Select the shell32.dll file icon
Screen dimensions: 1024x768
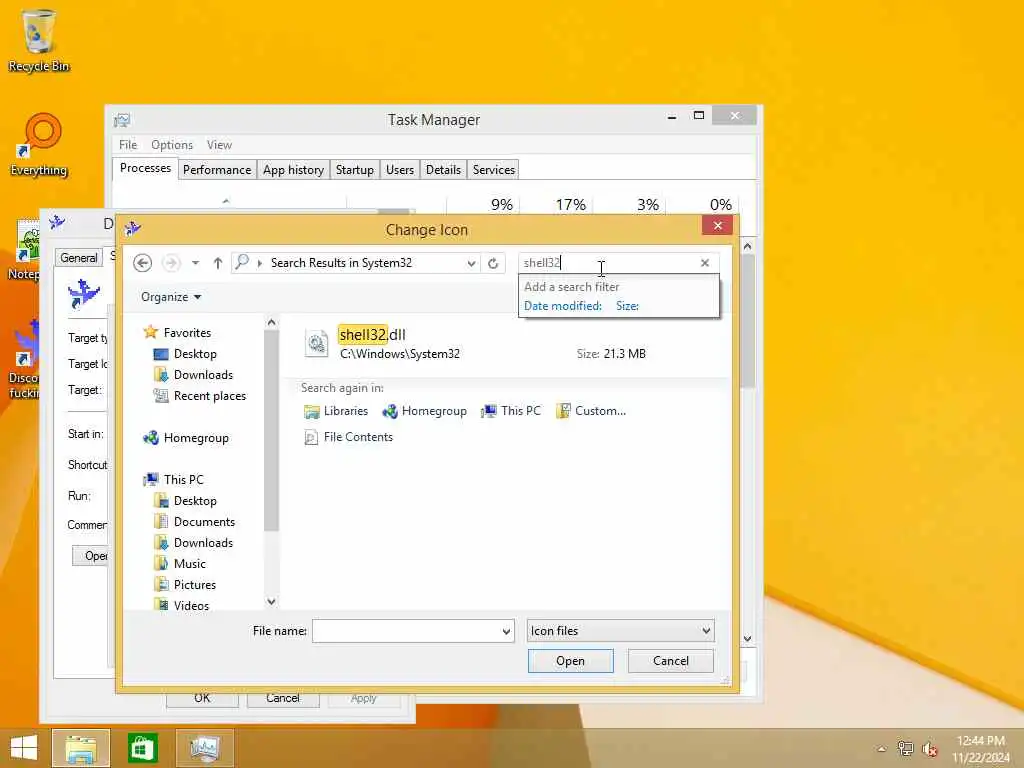pos(317,343)
